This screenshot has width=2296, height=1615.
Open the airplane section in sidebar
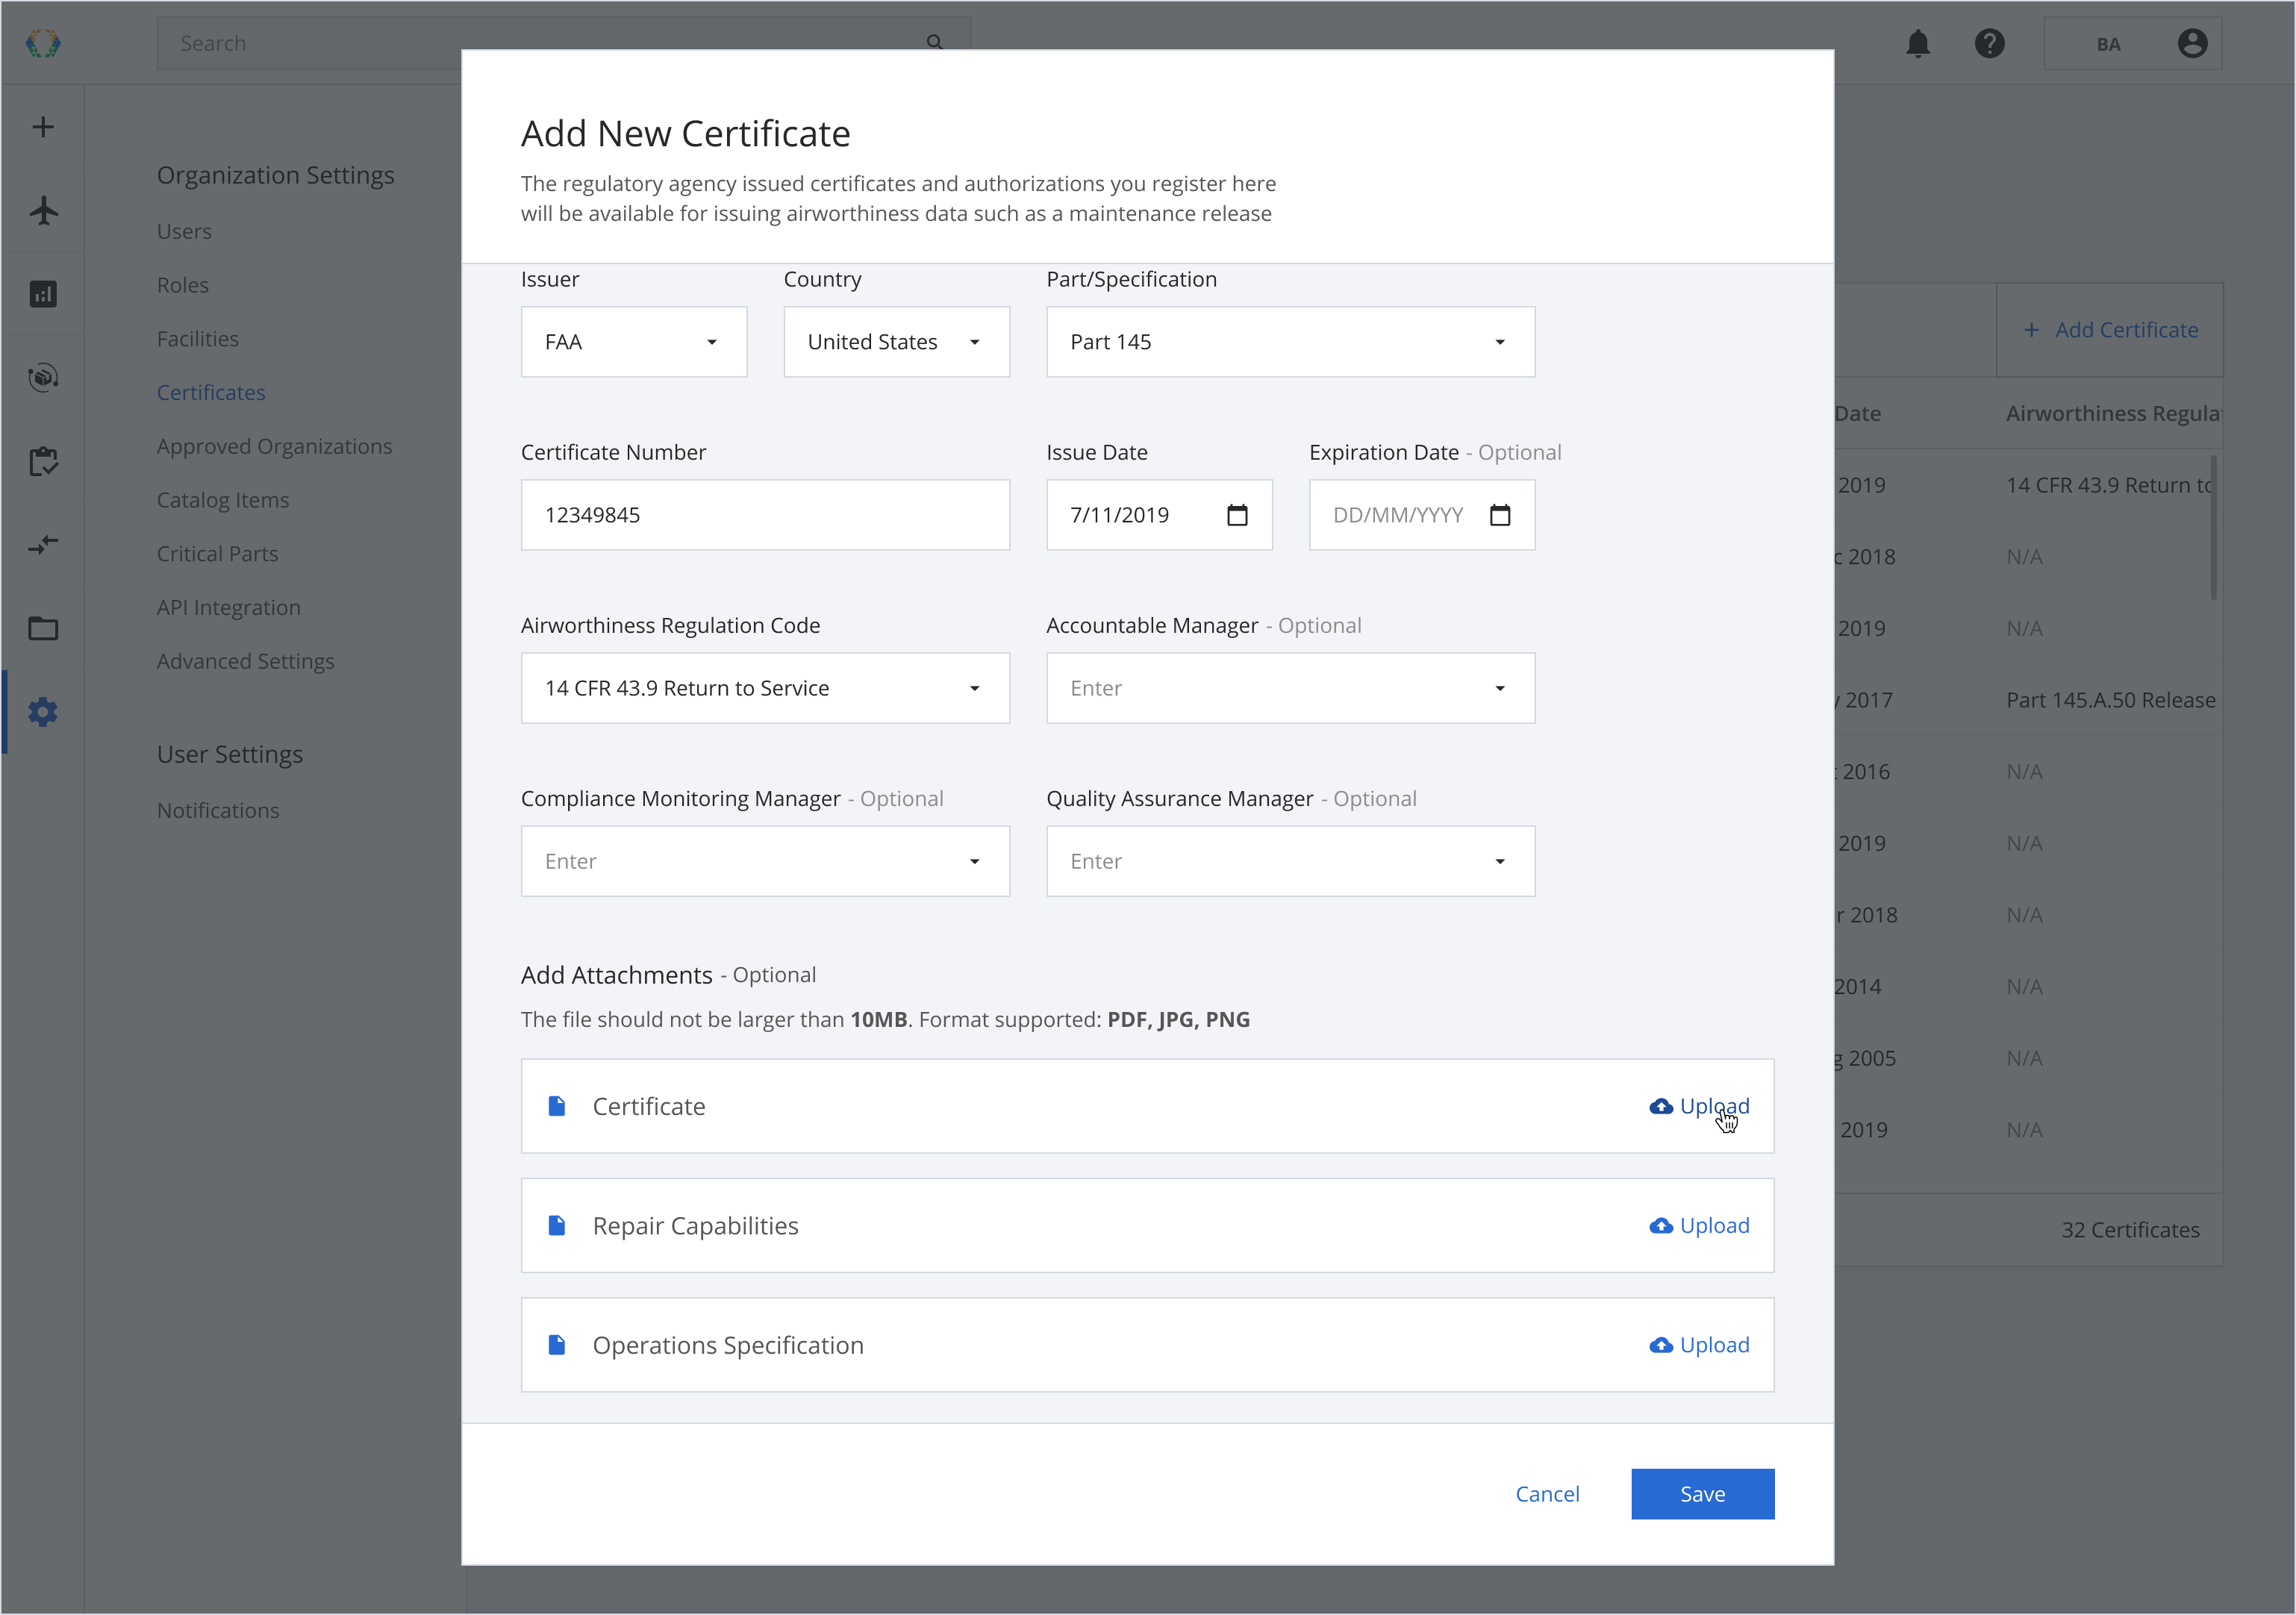pyautogui.click(x=43, y=210)
